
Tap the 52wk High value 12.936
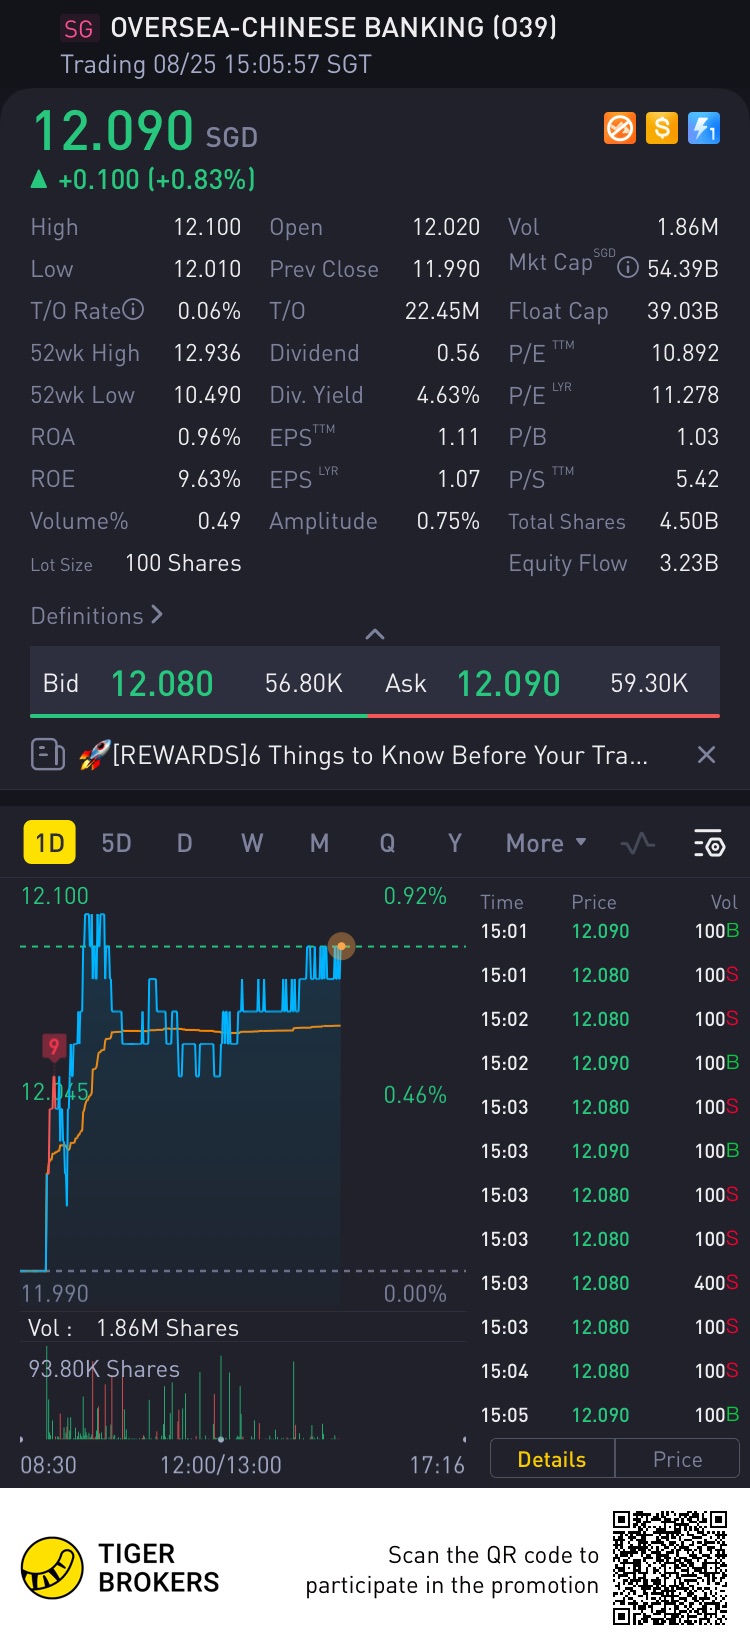pos(207,353)
